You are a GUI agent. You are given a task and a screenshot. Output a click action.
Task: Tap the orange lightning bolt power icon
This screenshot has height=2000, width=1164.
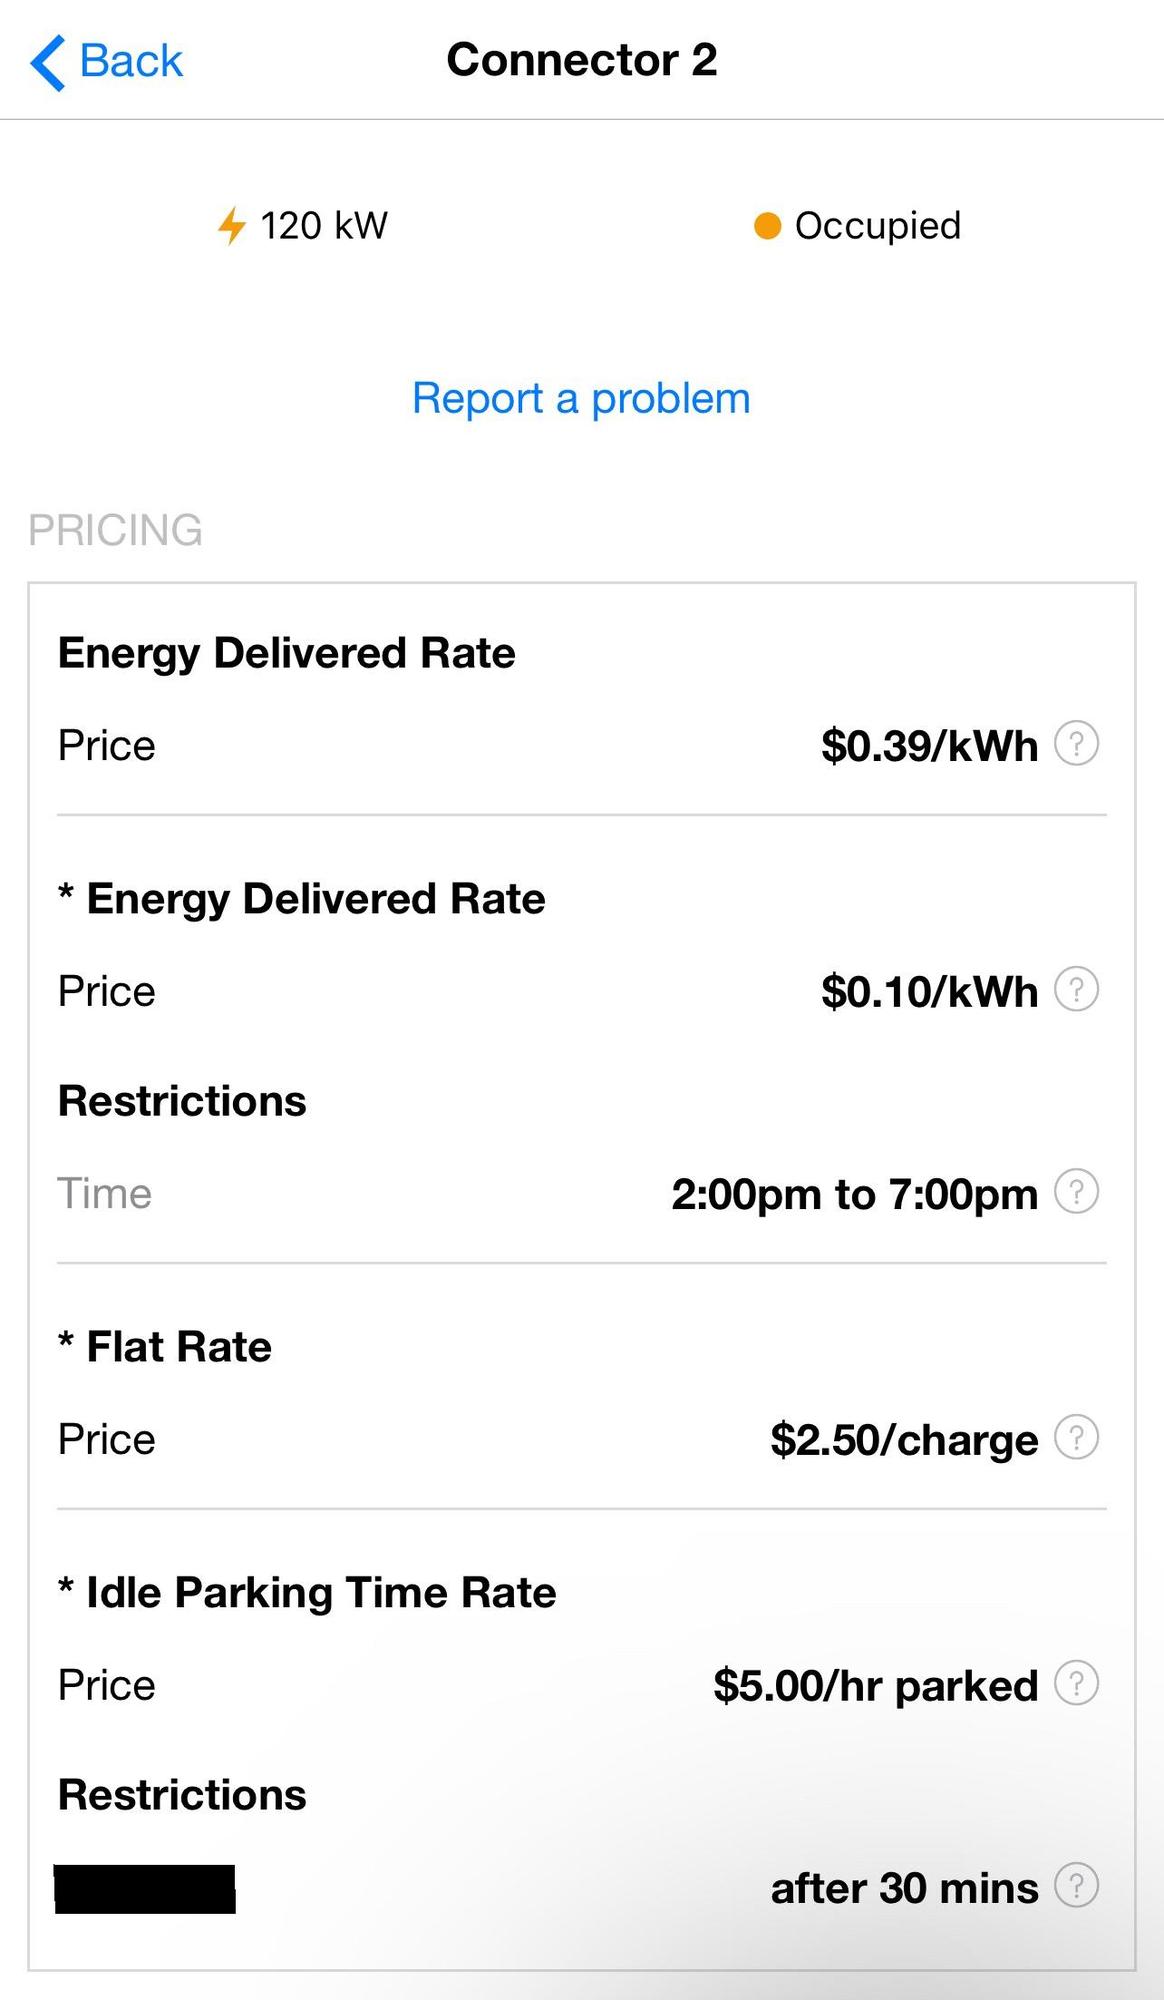pyautogui.click(x=231, y=226)
